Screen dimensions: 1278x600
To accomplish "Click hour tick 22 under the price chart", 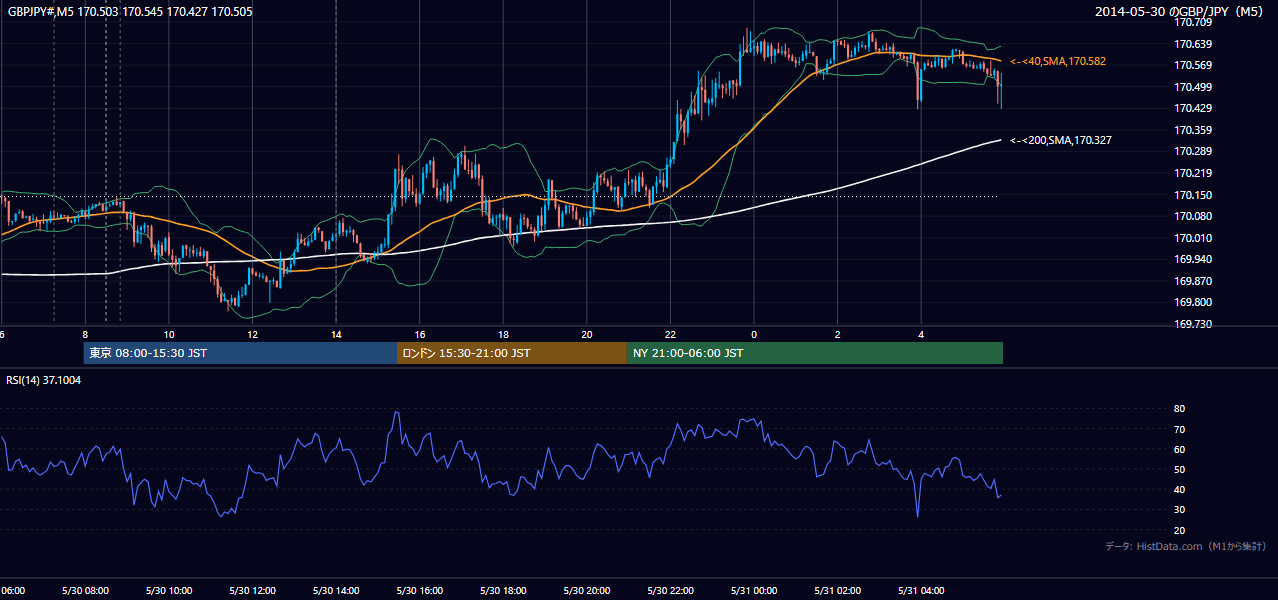I will pos(670,335).
